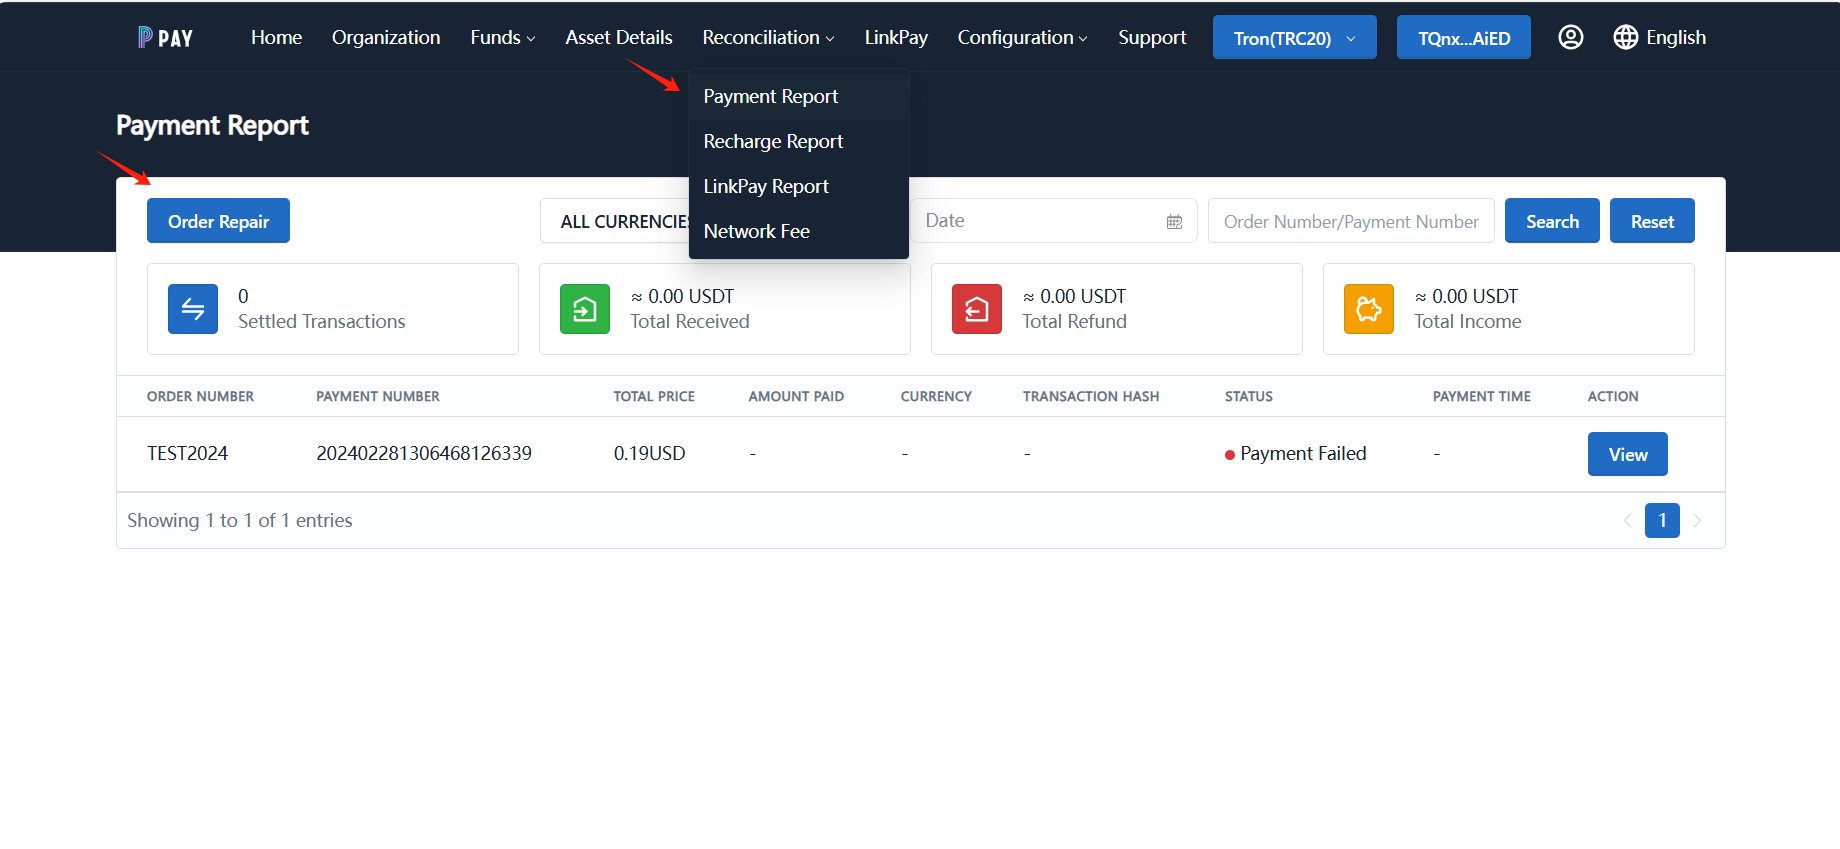Click the Reset button
This screenshot has height=849, width=1840.
click(x=1652, y=221)
